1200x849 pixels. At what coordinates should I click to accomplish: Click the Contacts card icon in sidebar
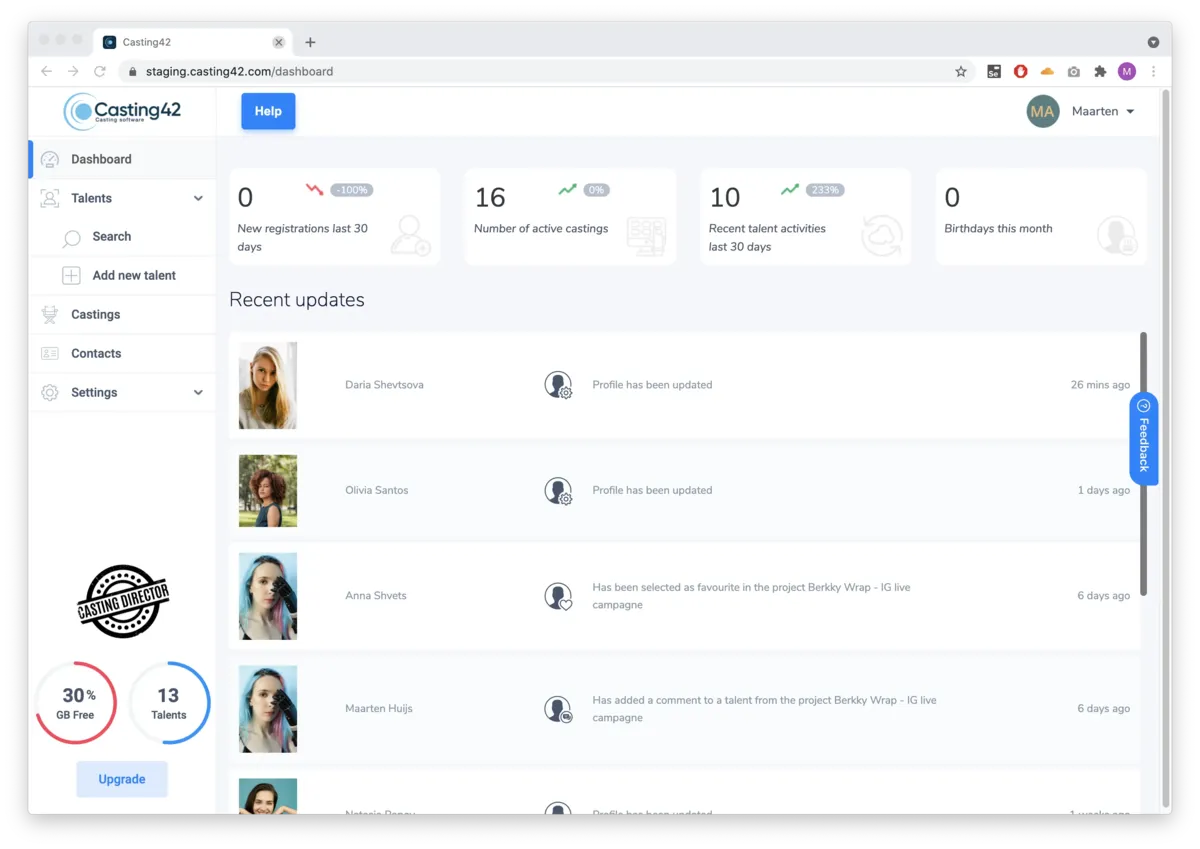point(50,354)
